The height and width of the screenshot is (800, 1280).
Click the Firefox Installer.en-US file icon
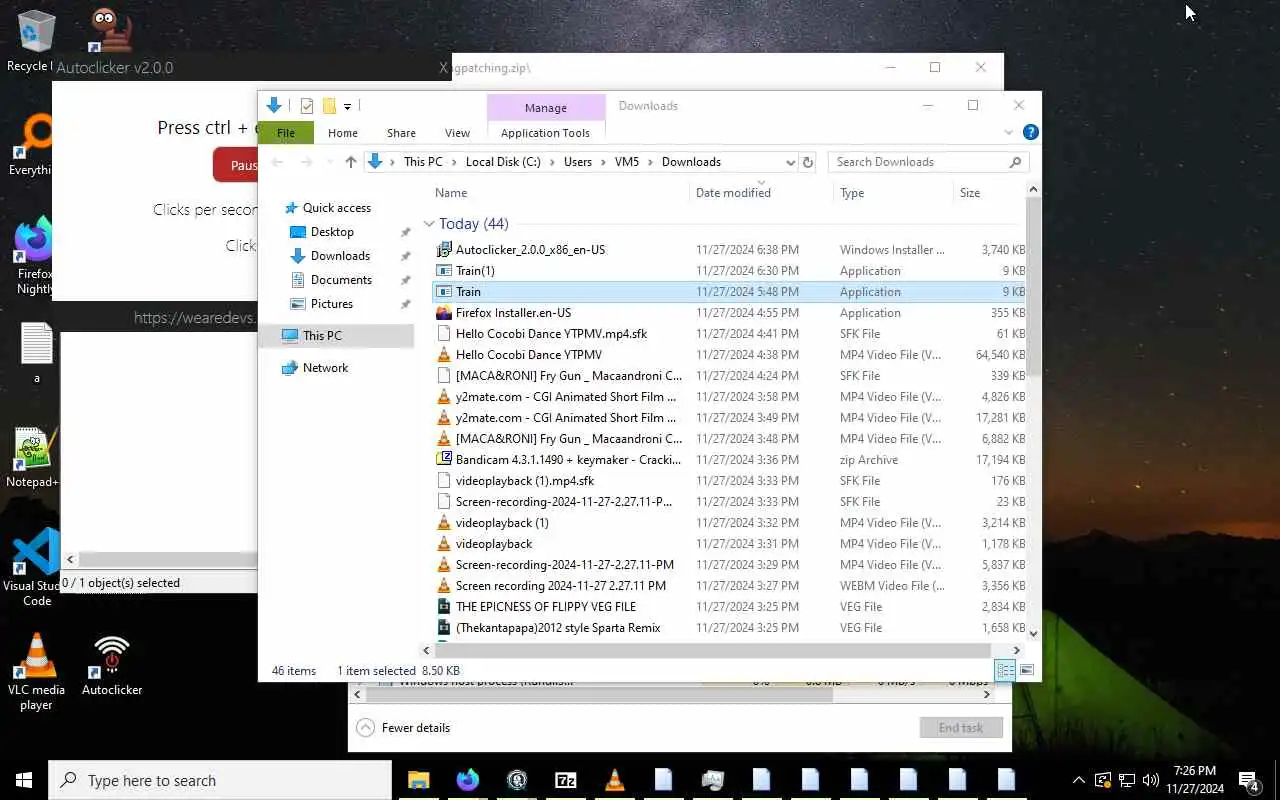444,313
